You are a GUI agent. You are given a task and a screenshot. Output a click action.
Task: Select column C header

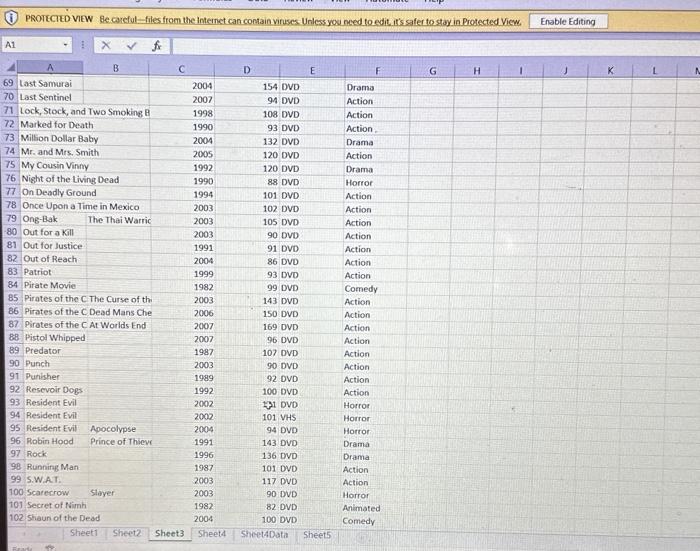tap(181, 69)
